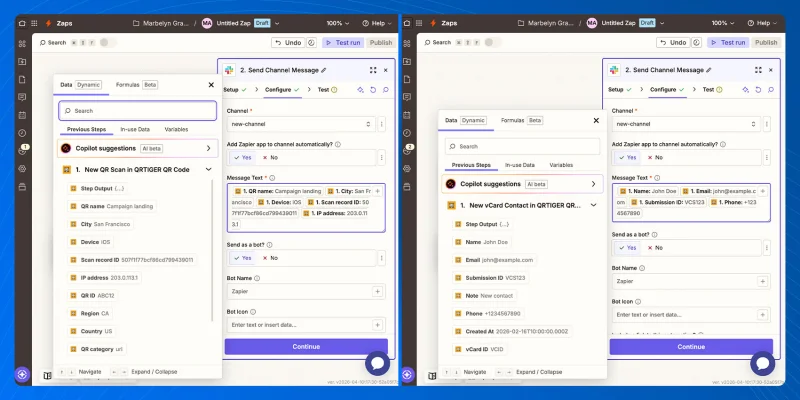Click Copilot button at left window bottom

[22, 374]
